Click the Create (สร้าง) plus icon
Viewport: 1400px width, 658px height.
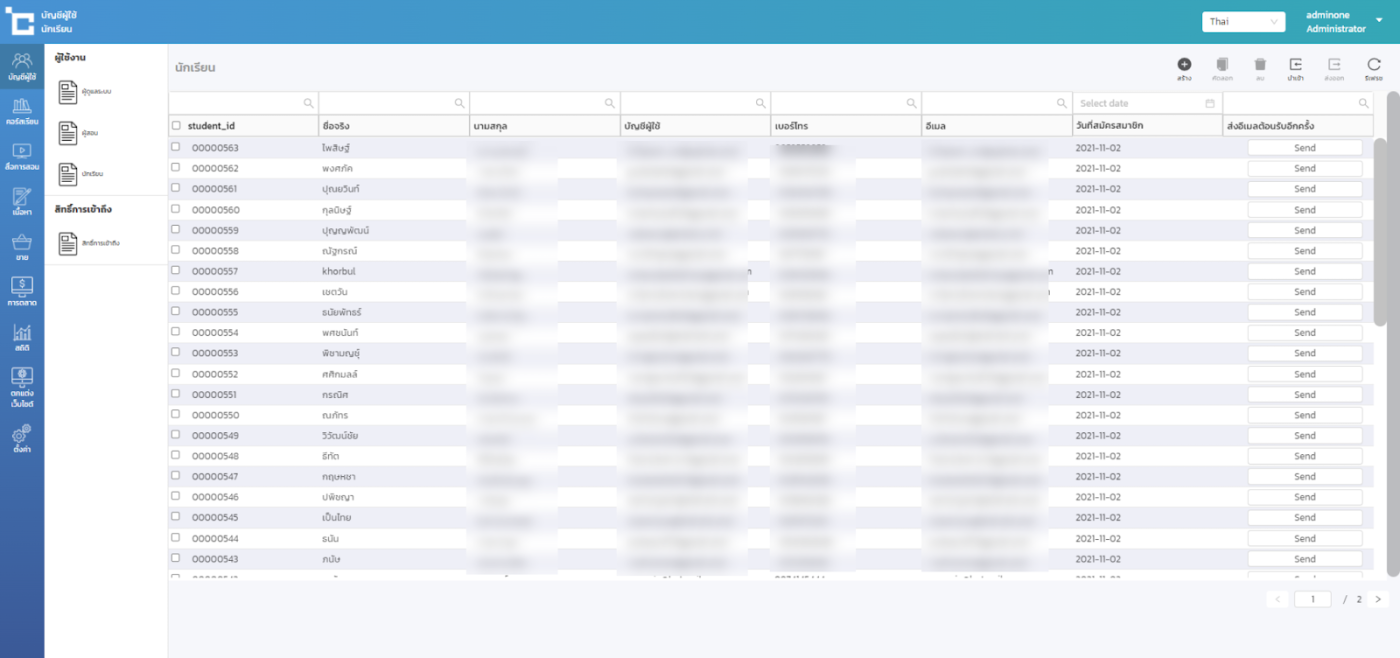coord(1184,65)
